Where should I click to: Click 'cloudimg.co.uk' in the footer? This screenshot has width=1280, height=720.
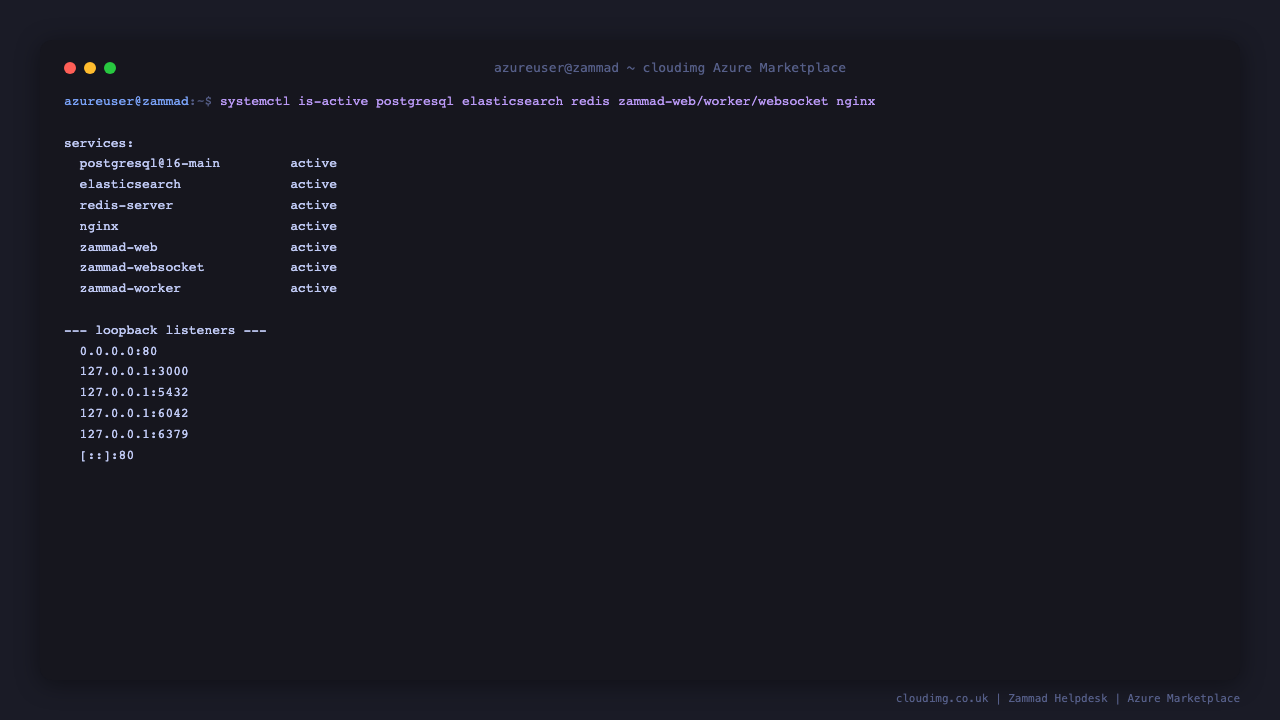(x=942, y=699)
